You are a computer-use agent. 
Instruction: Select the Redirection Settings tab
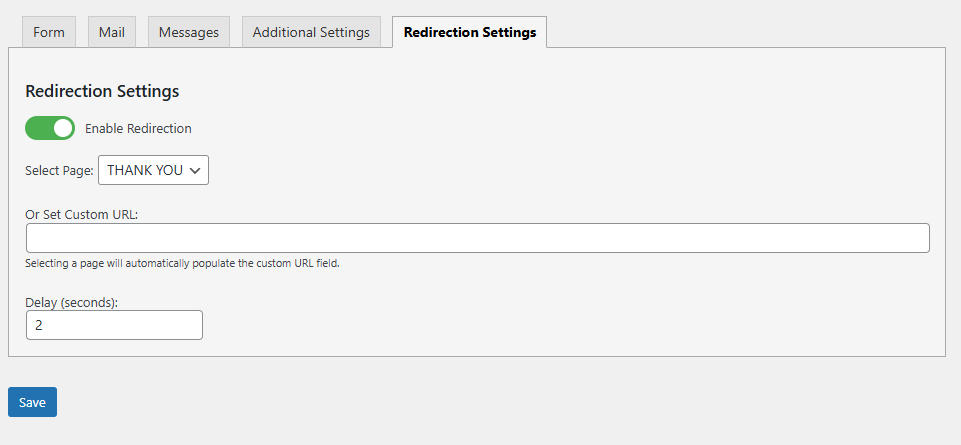[x=469, y=32]
